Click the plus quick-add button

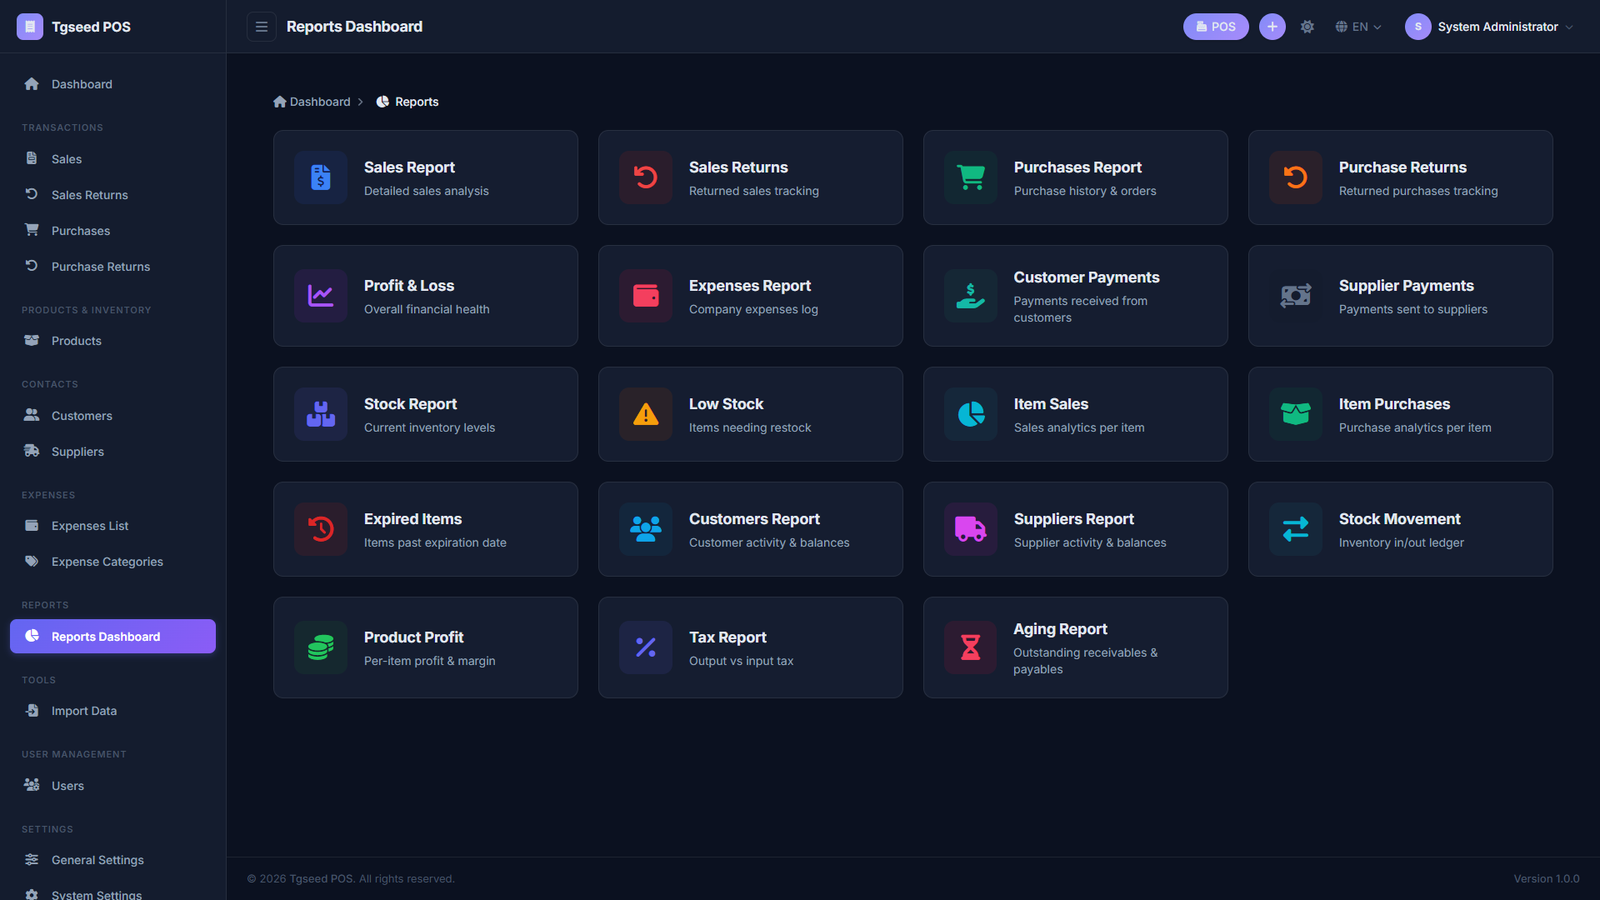(1272, 27)
